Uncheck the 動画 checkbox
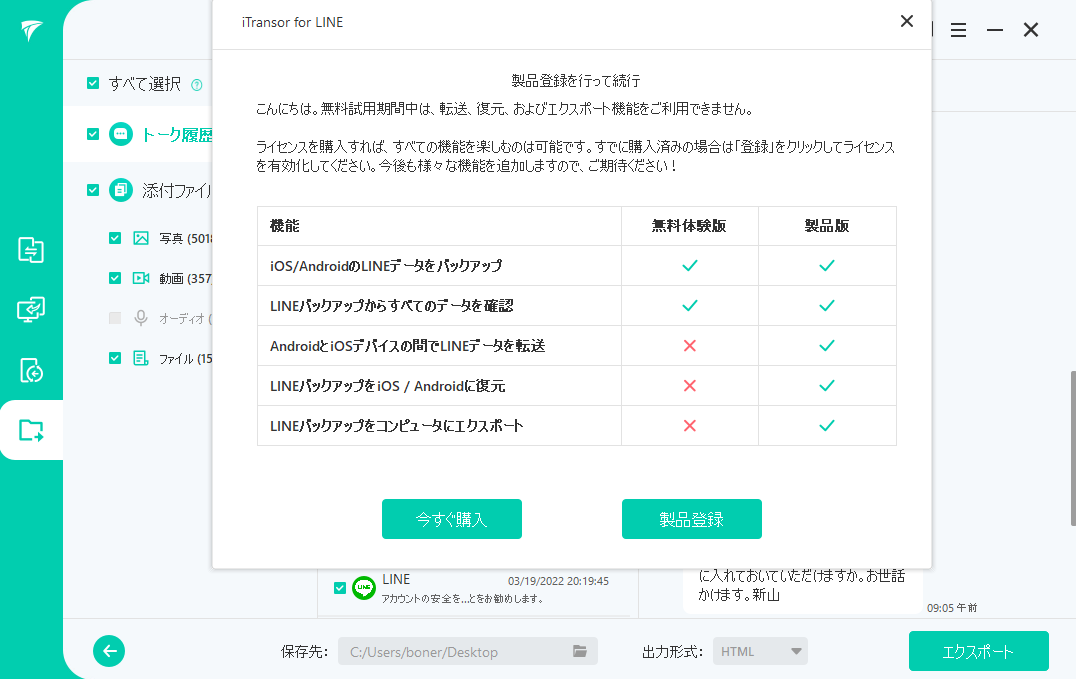 tap(115, 278)
